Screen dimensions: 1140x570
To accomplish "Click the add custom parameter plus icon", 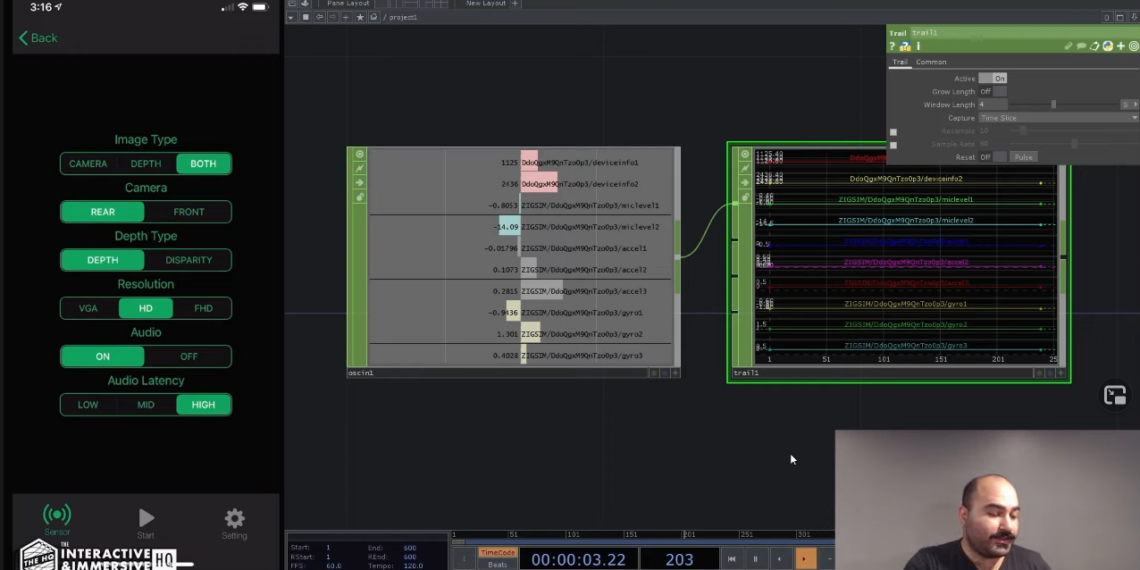I will tap(1120, 46).
